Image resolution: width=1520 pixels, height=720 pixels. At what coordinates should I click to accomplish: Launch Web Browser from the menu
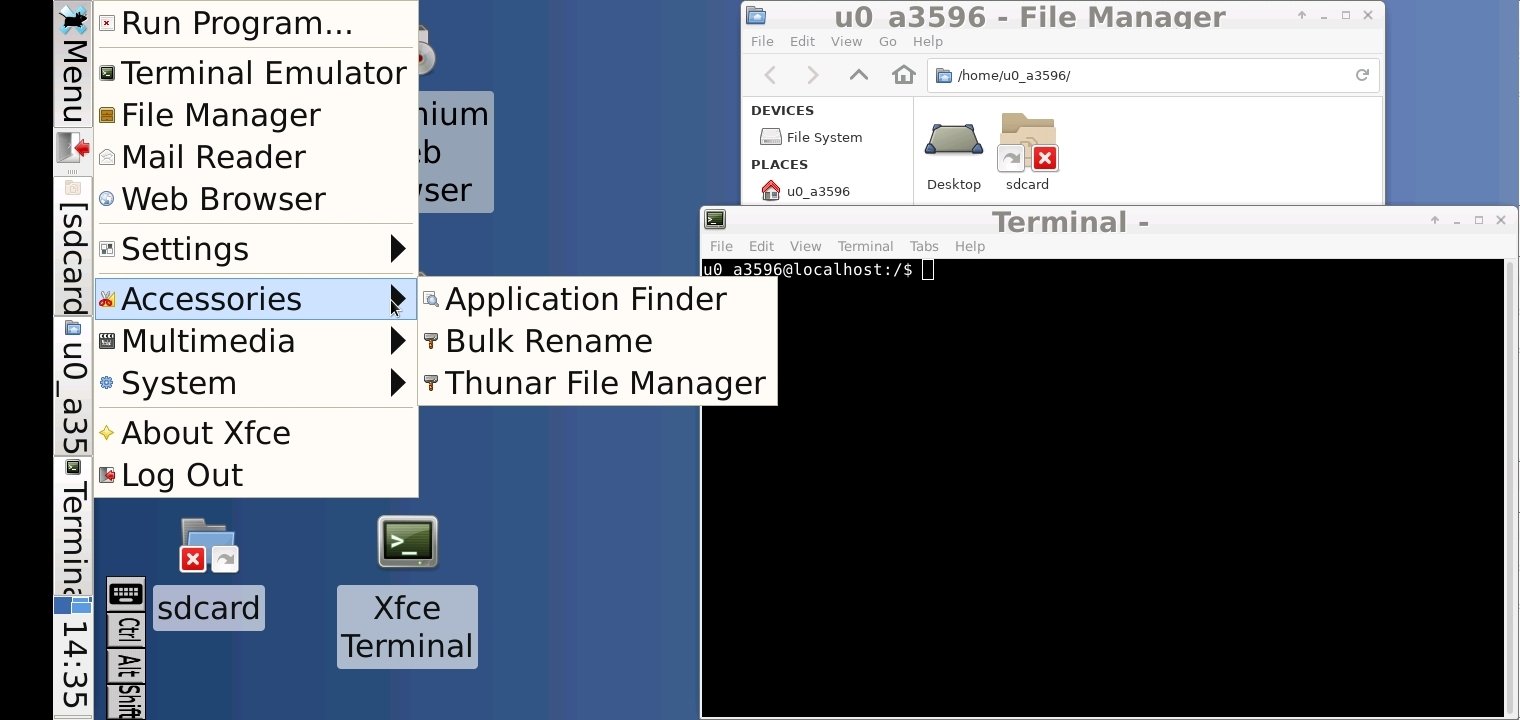[x=255, y=199]
